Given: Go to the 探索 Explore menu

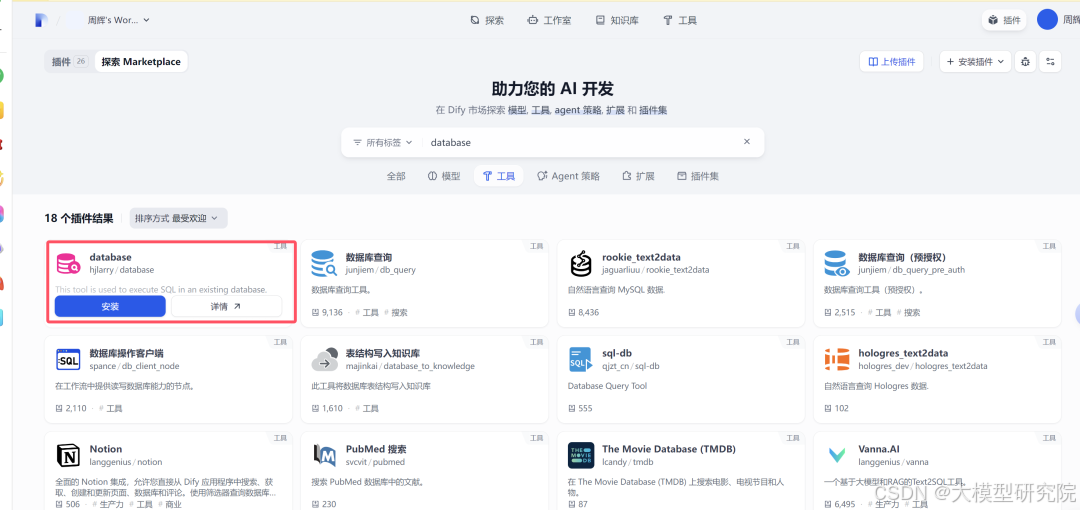Looking at the screenshot, I should [x=487, y=21].
